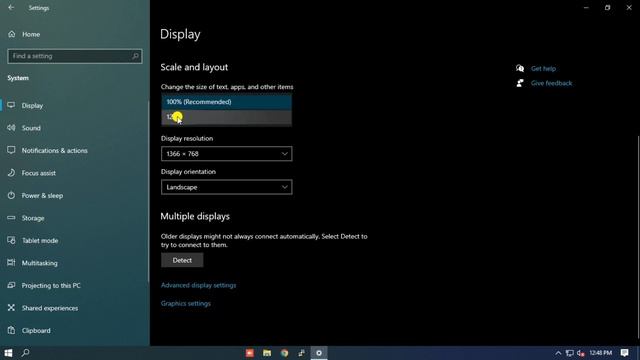
Task: Open Sound settings
Action: point(31,128)
